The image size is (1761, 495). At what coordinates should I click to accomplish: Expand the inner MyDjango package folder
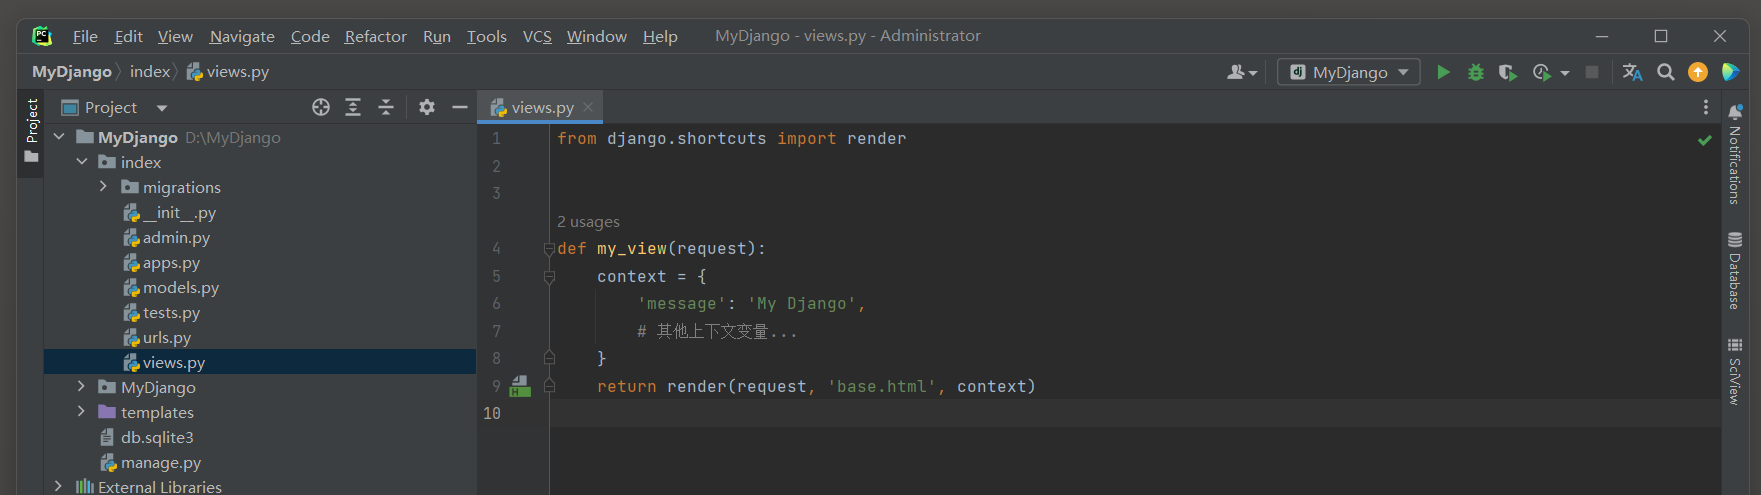click(82, 387)
